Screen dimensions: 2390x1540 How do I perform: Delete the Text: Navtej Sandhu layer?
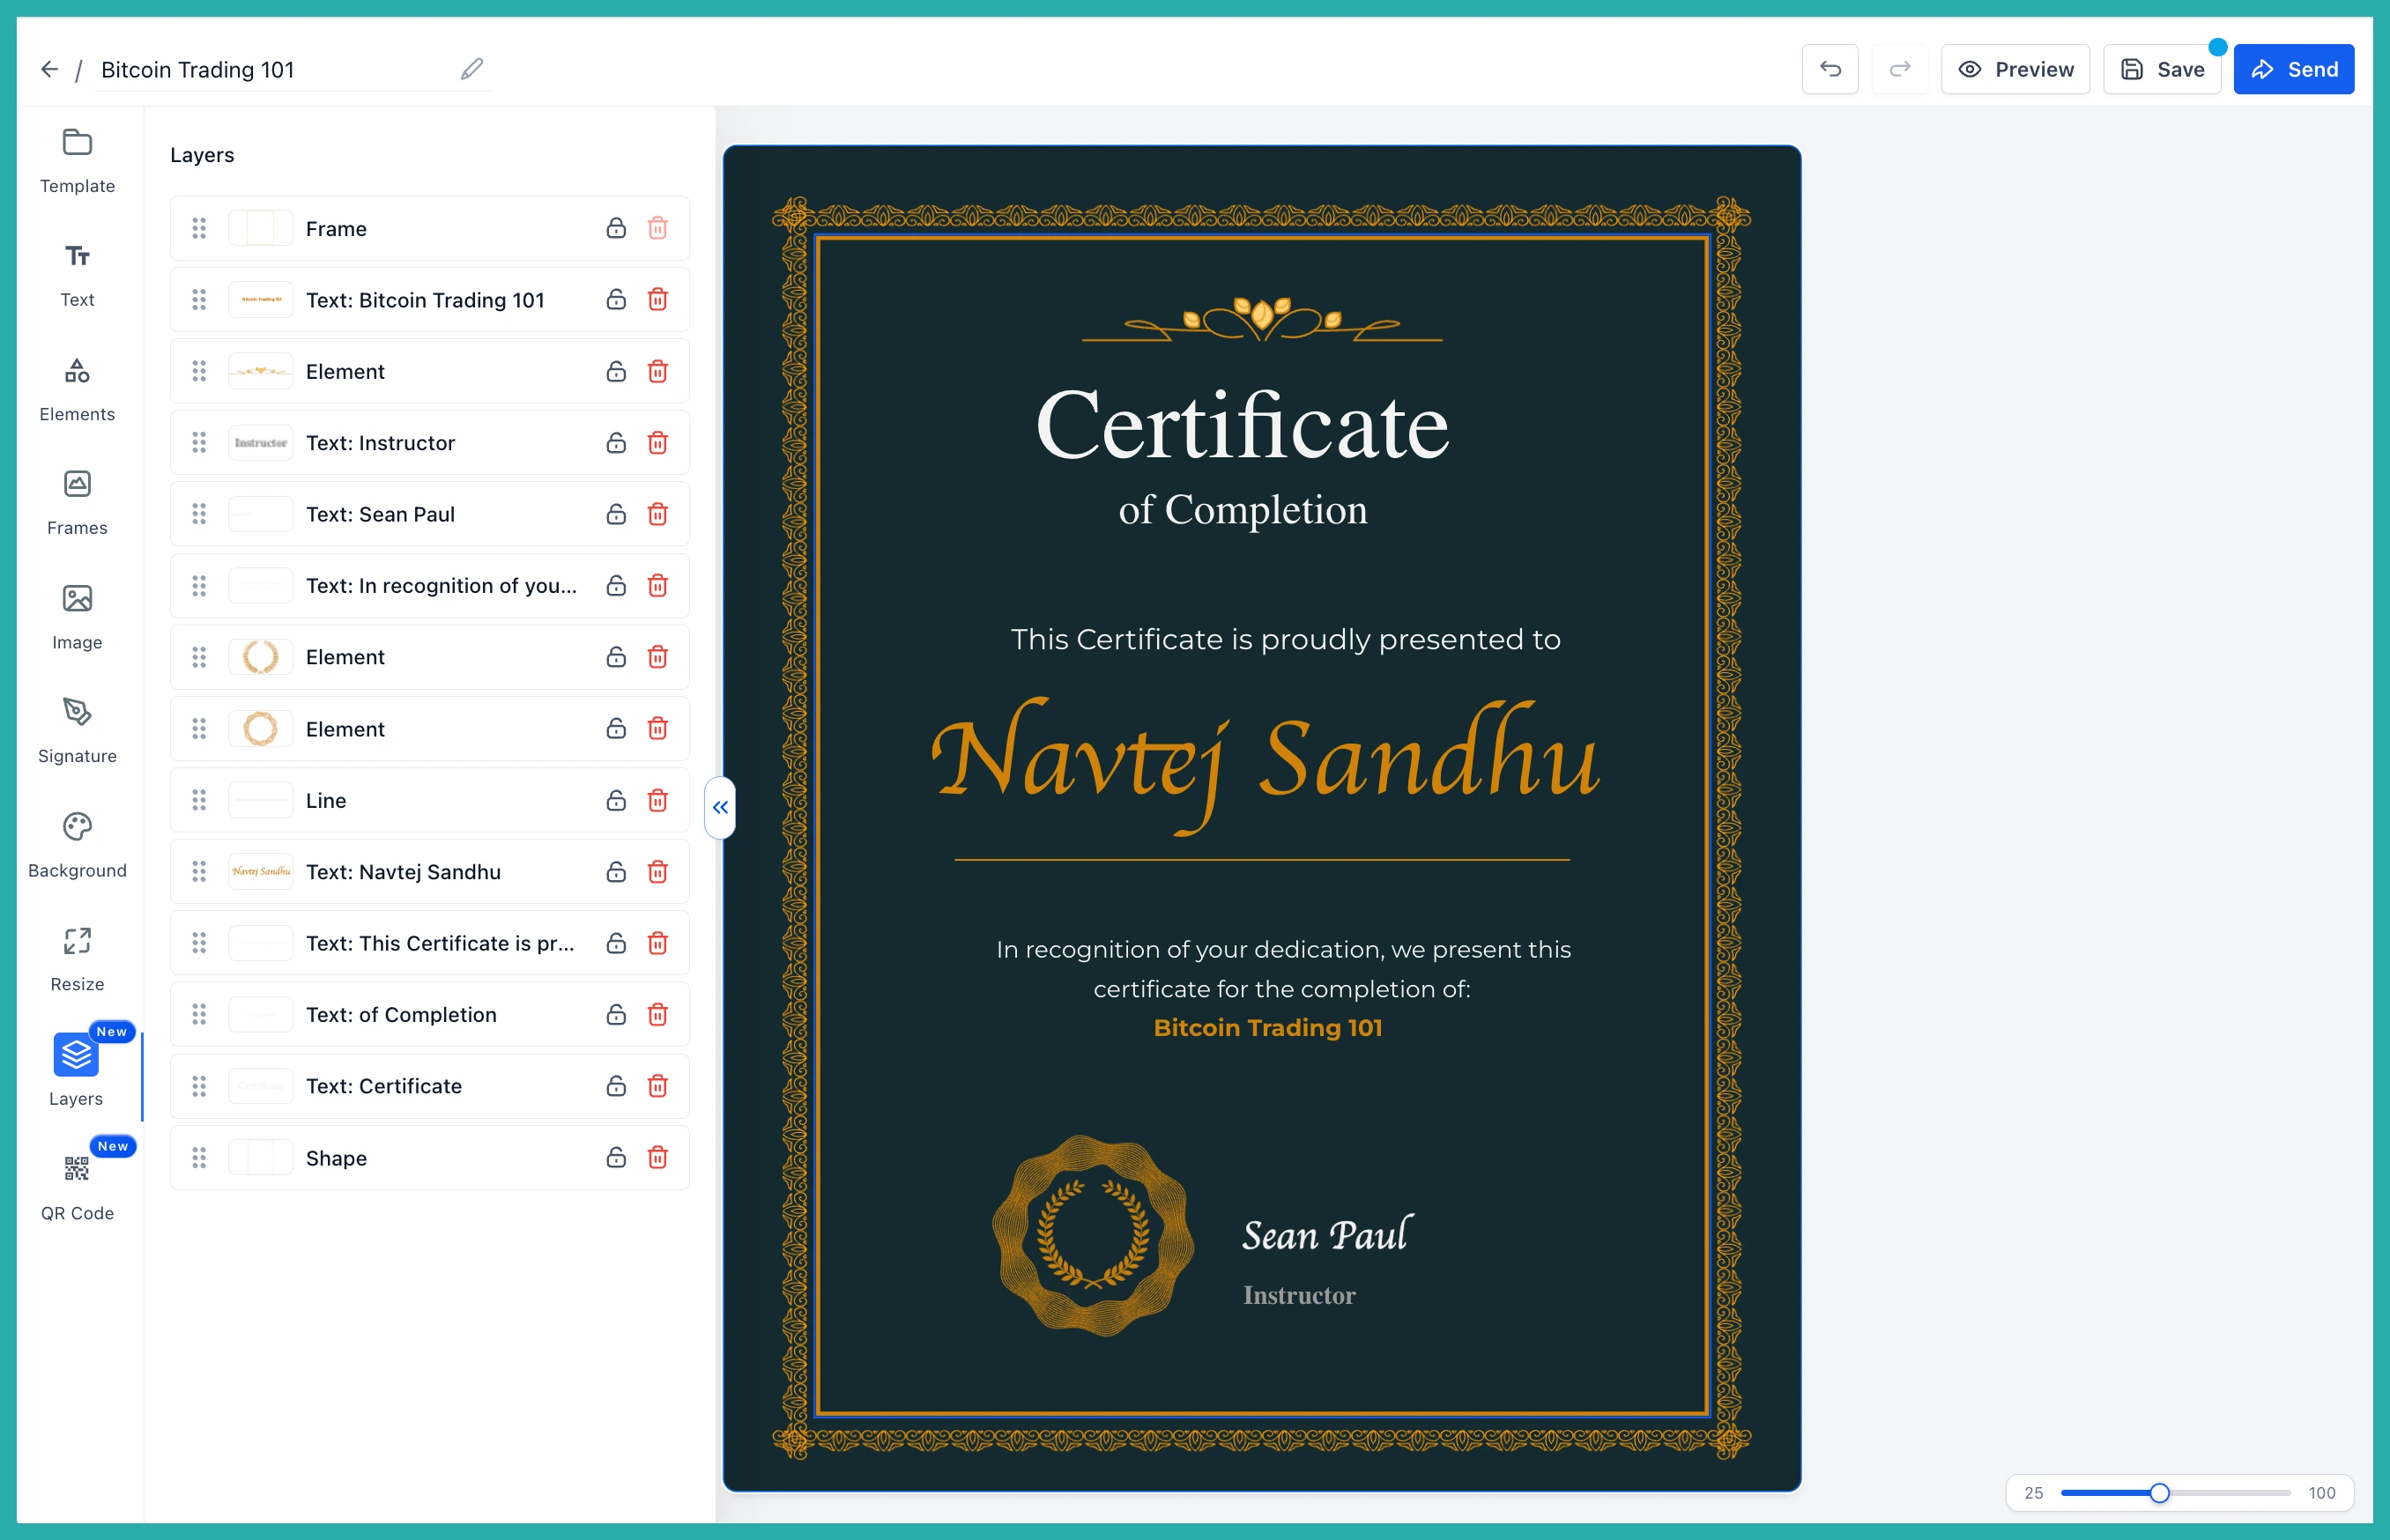657,871
